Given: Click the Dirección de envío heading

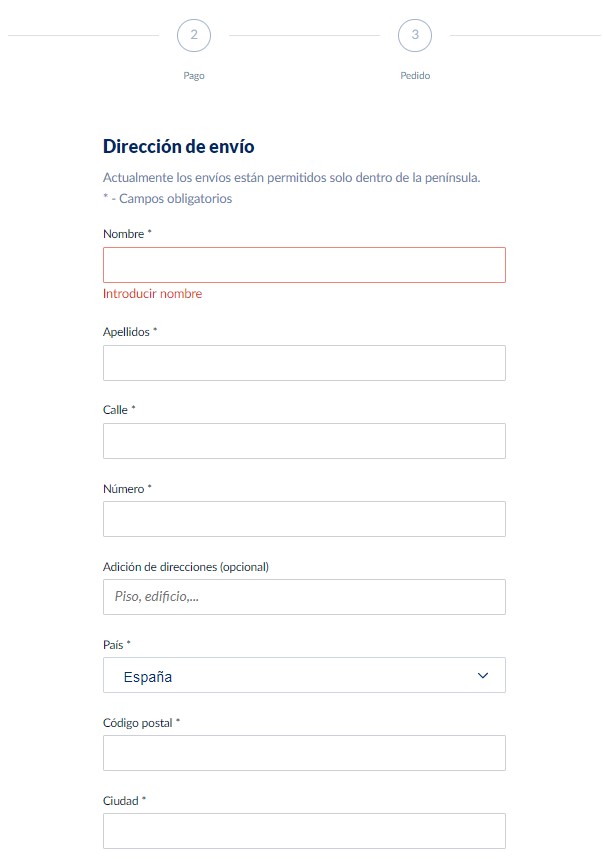Looking at the screenshot, I should pyautogui.click(x=179, y=147).
